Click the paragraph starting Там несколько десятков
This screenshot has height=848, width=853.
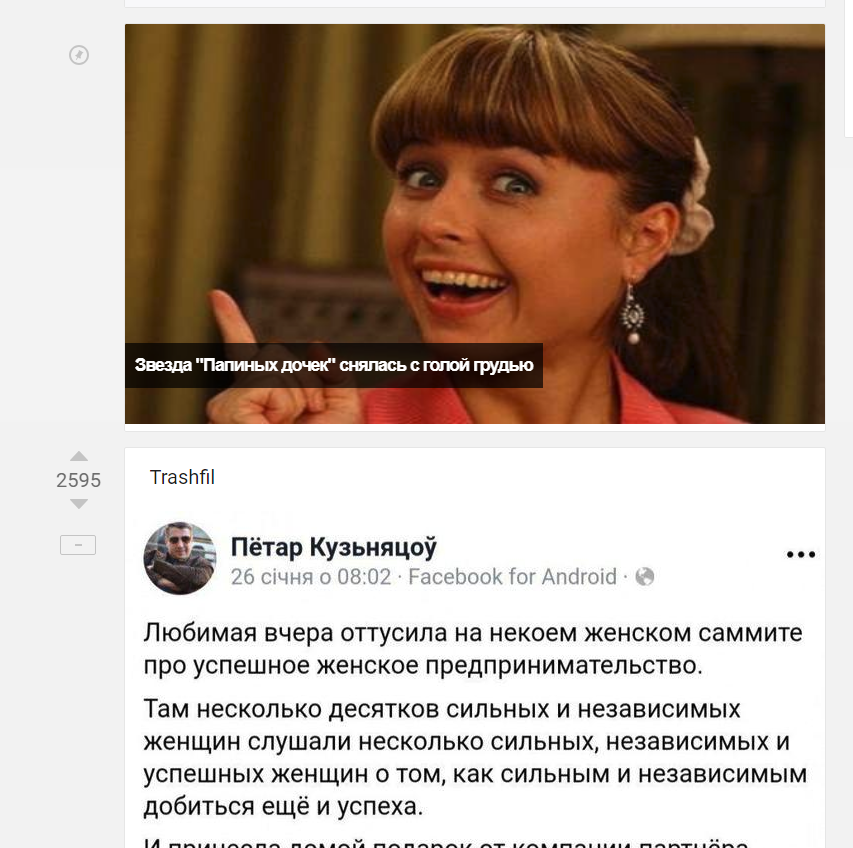[475, 758]
